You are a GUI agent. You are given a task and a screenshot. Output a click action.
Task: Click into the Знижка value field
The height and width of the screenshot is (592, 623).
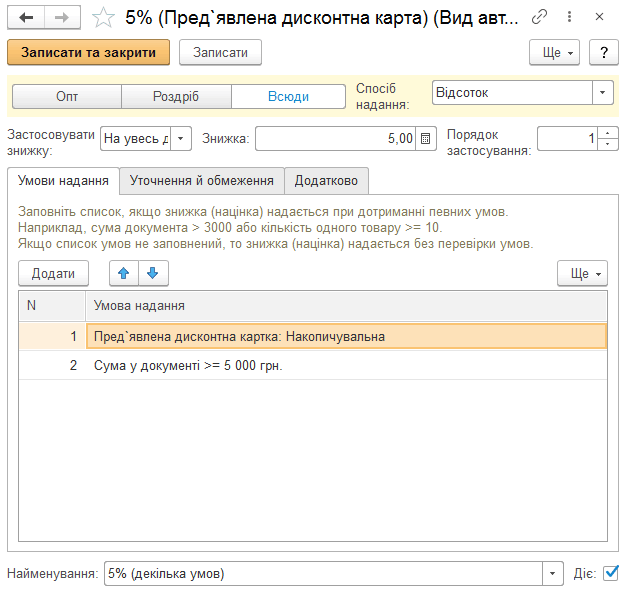335,139
